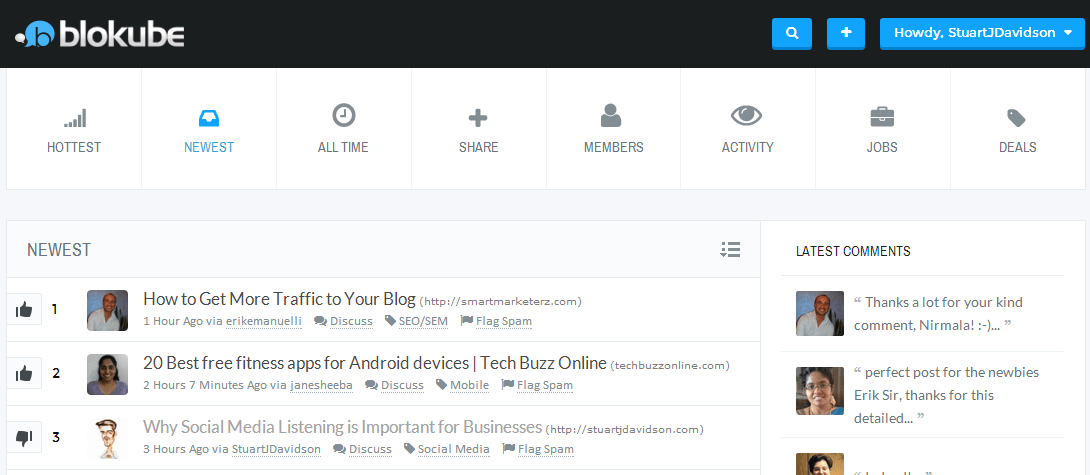Visit janesheeba profile link
This screenshot has height=475, width=1090.
point(321,385)
